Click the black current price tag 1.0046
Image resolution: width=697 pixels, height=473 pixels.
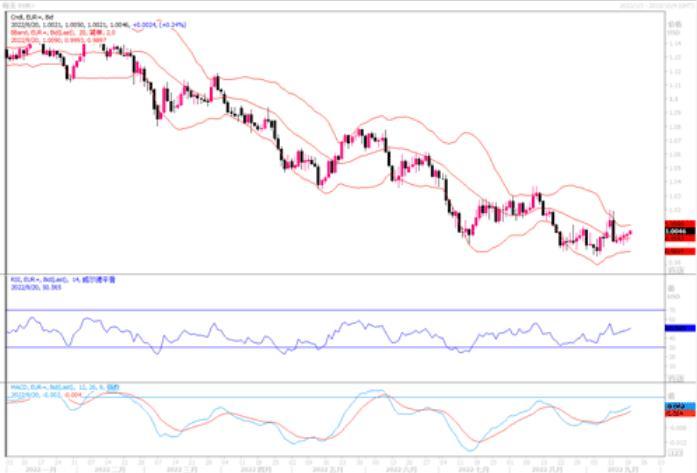(x=680, y=232)
